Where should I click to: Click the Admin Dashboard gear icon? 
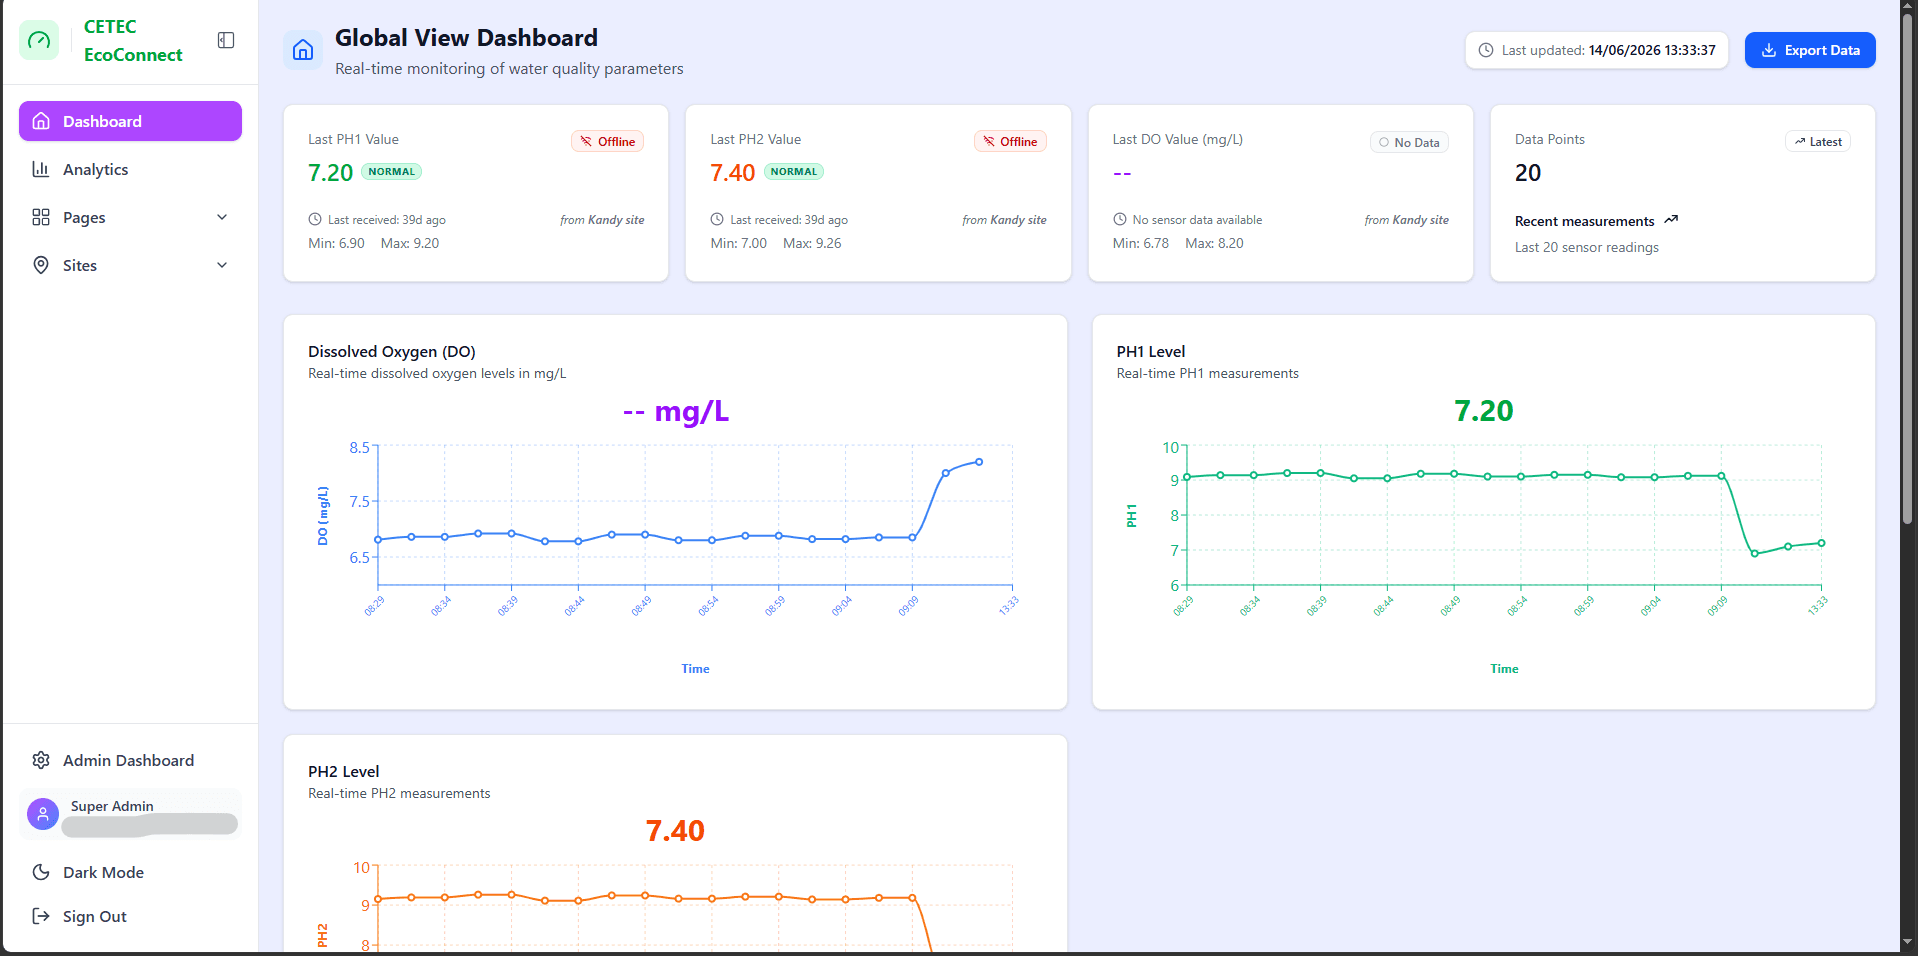[x=41, y=760]
